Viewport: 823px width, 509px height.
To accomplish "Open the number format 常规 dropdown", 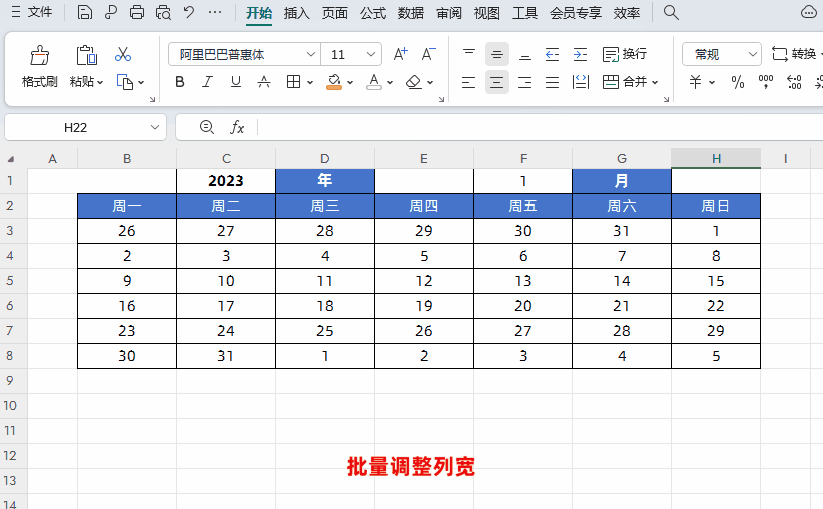I will click(x=752, y=54).
